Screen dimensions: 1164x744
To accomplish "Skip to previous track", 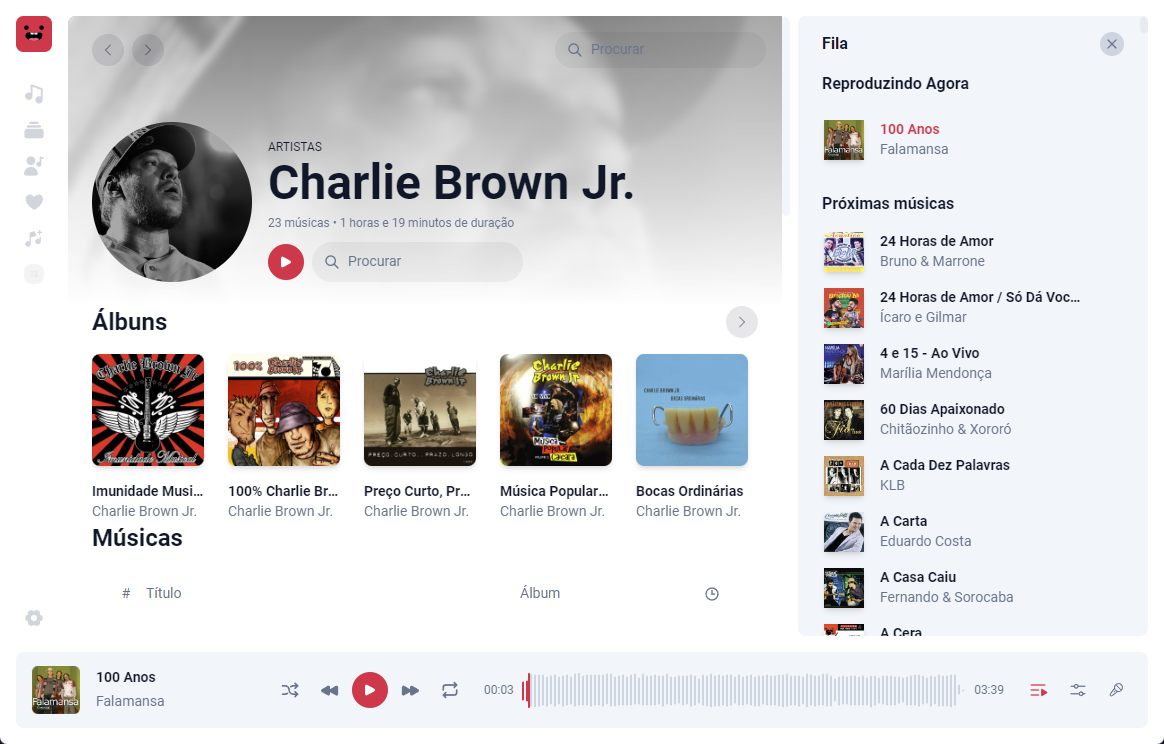I will point(330,691).
